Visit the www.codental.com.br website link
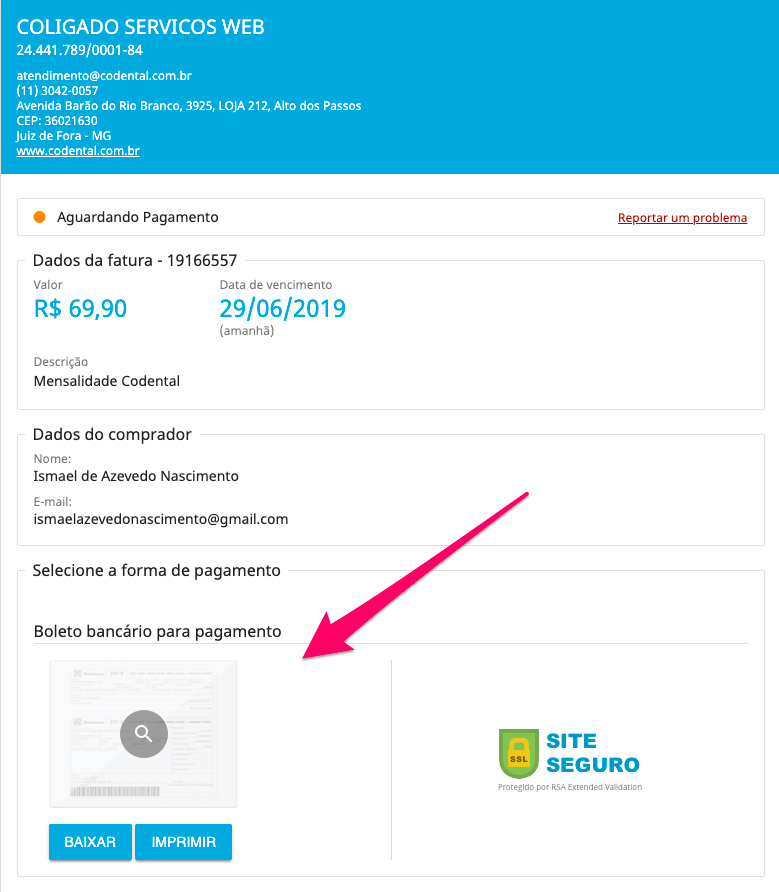The width and height of the screenshot is (779, 892). click(x=78, y=151)
